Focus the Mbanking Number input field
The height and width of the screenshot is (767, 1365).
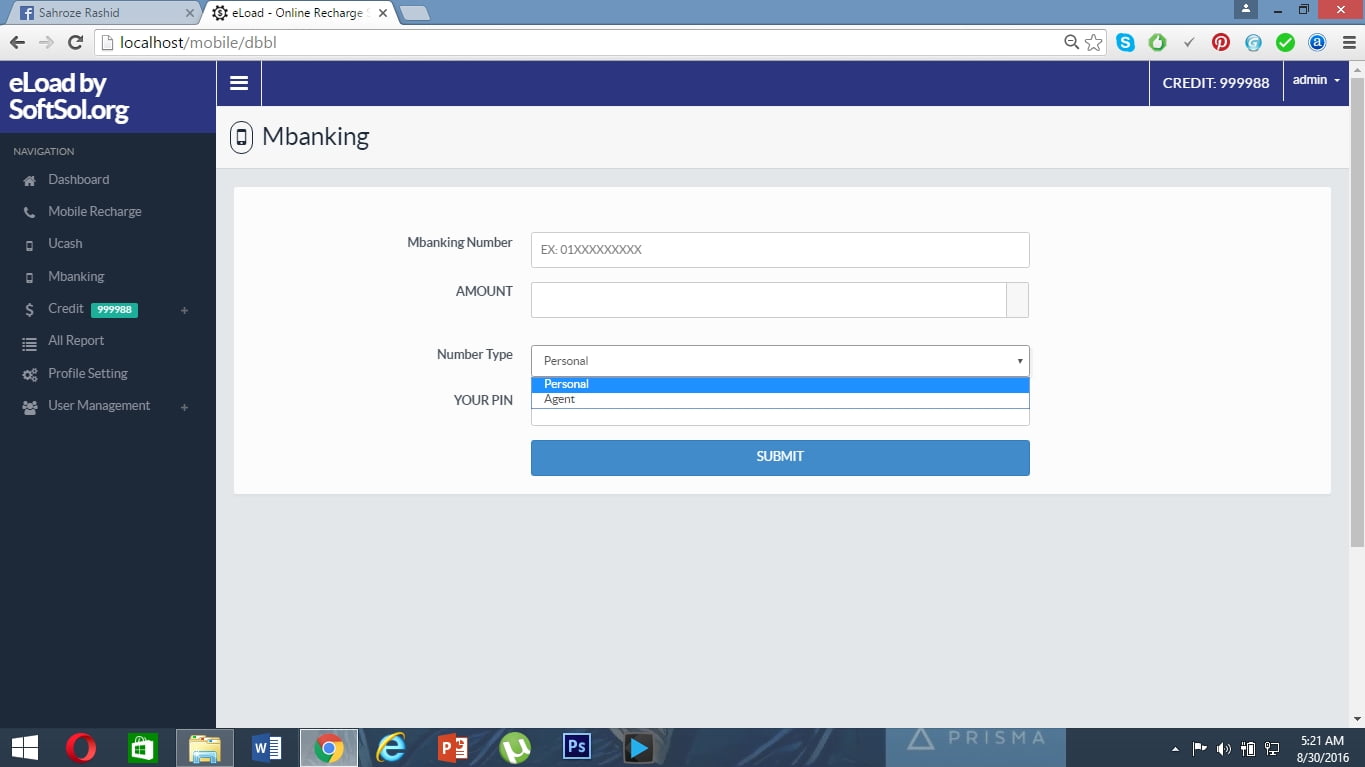pyautogui.click(x=780, y=250)
